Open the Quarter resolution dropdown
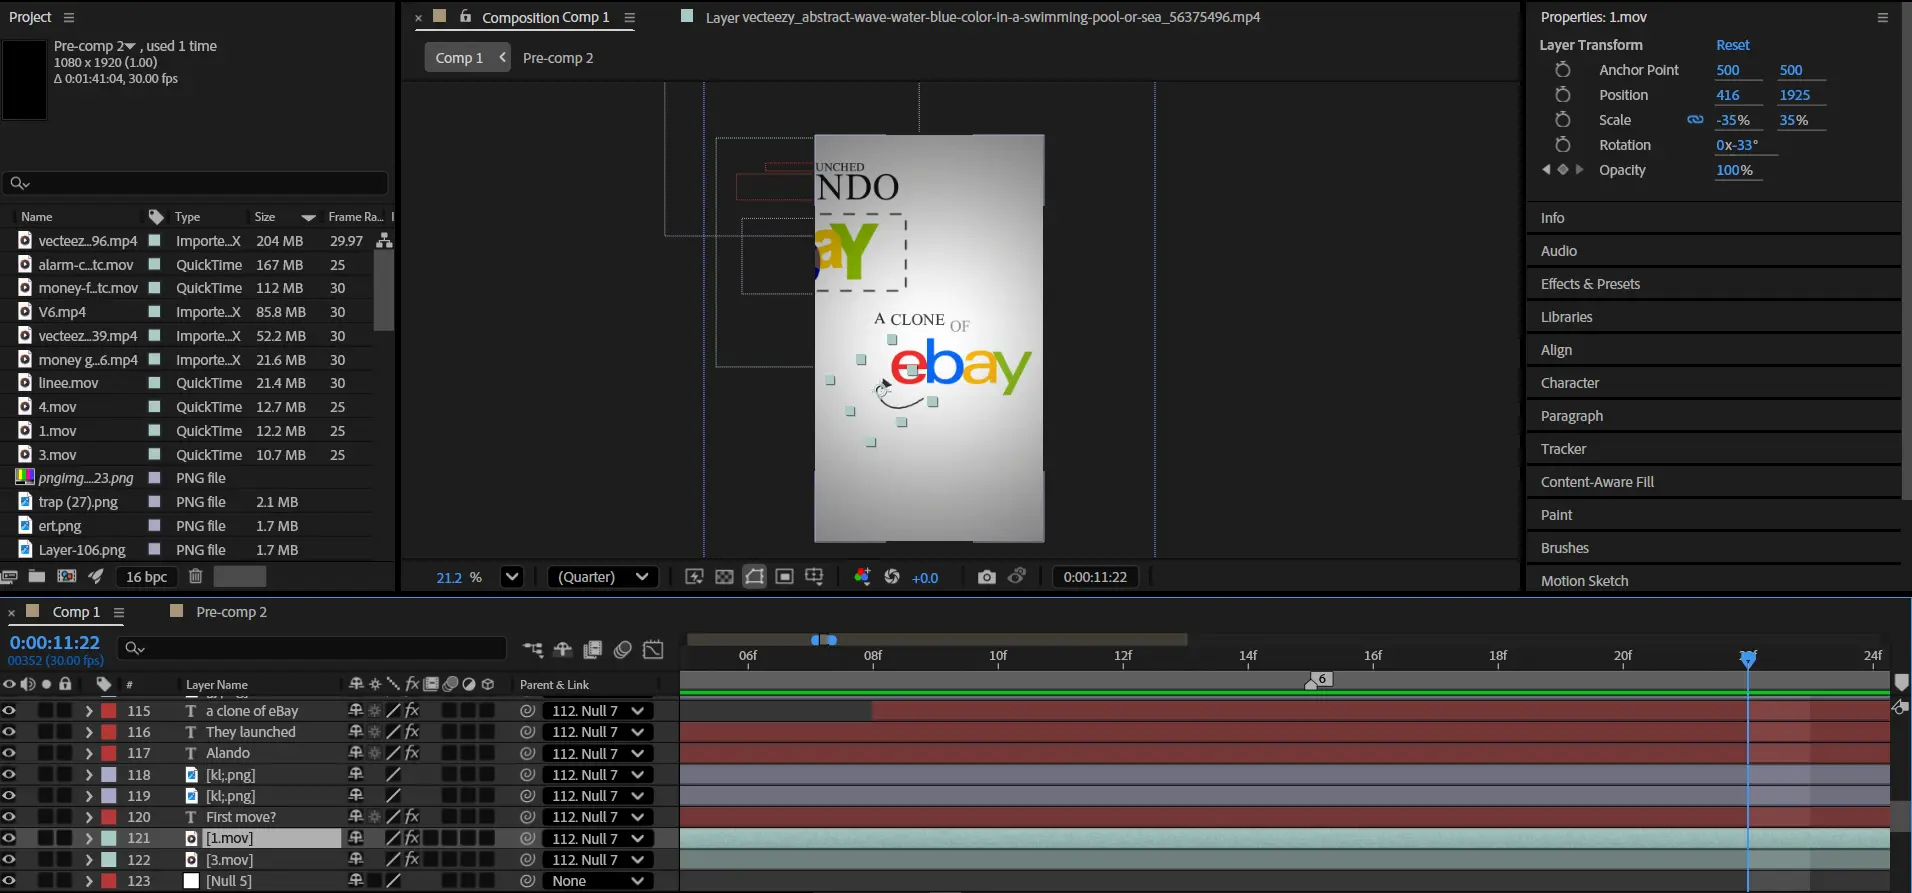Viewport: 1912px width, 893px height. click(x=603, y=577)
